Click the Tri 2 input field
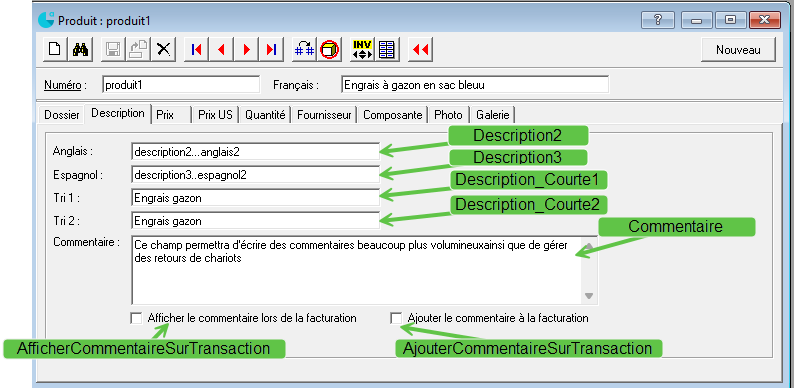This screenshot has height=388, width=794. pos(255,221)
